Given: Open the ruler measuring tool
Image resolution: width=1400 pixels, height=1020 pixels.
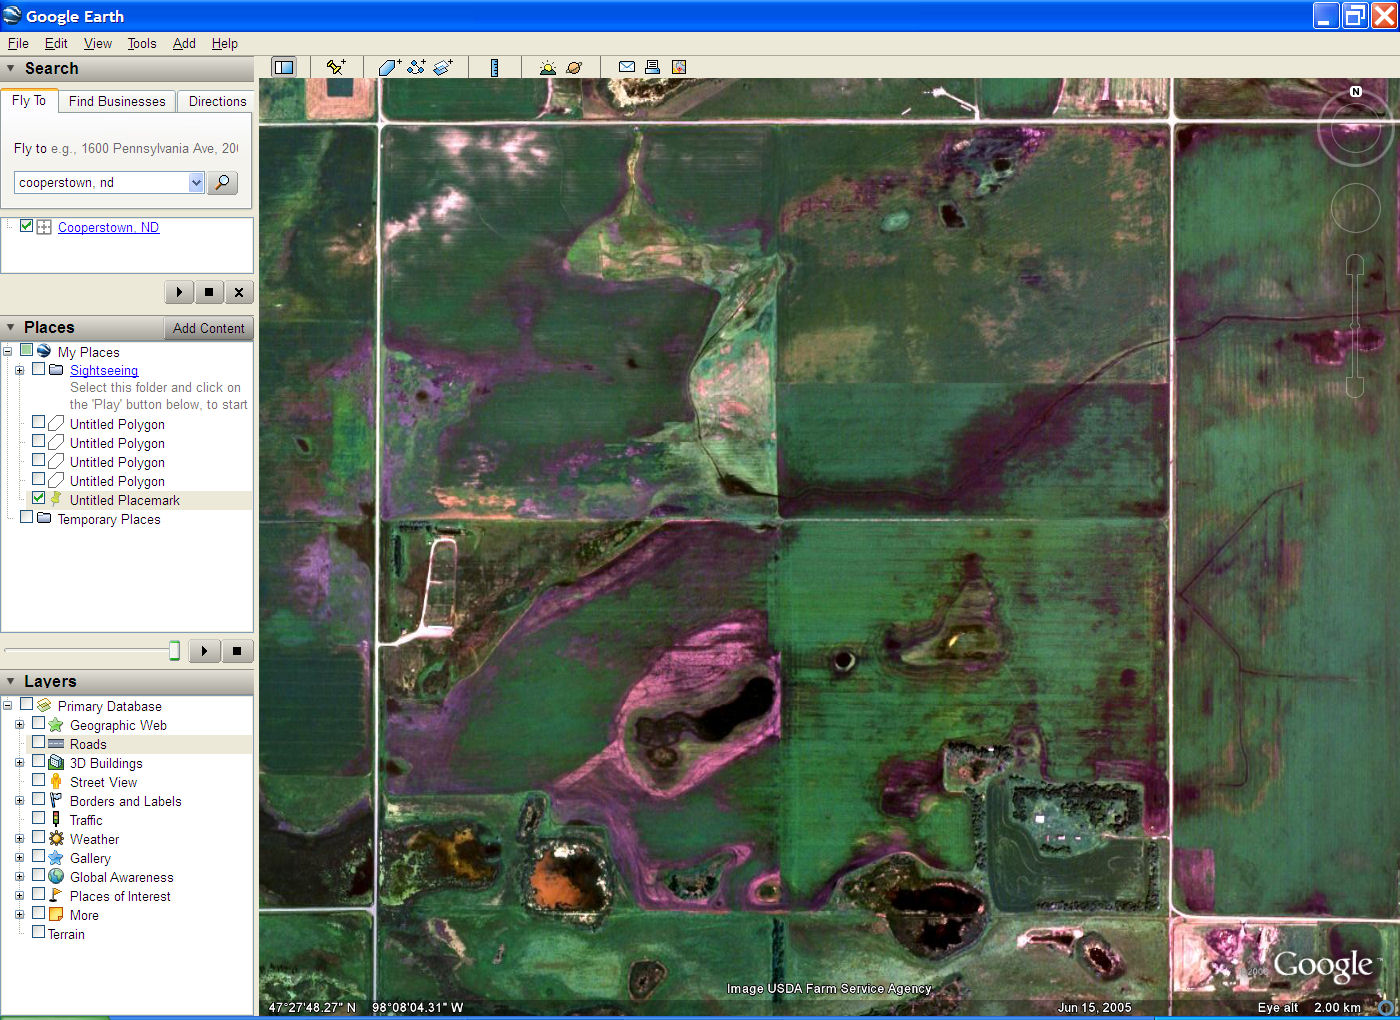Looking at the screenshot, I should point(494,67).
